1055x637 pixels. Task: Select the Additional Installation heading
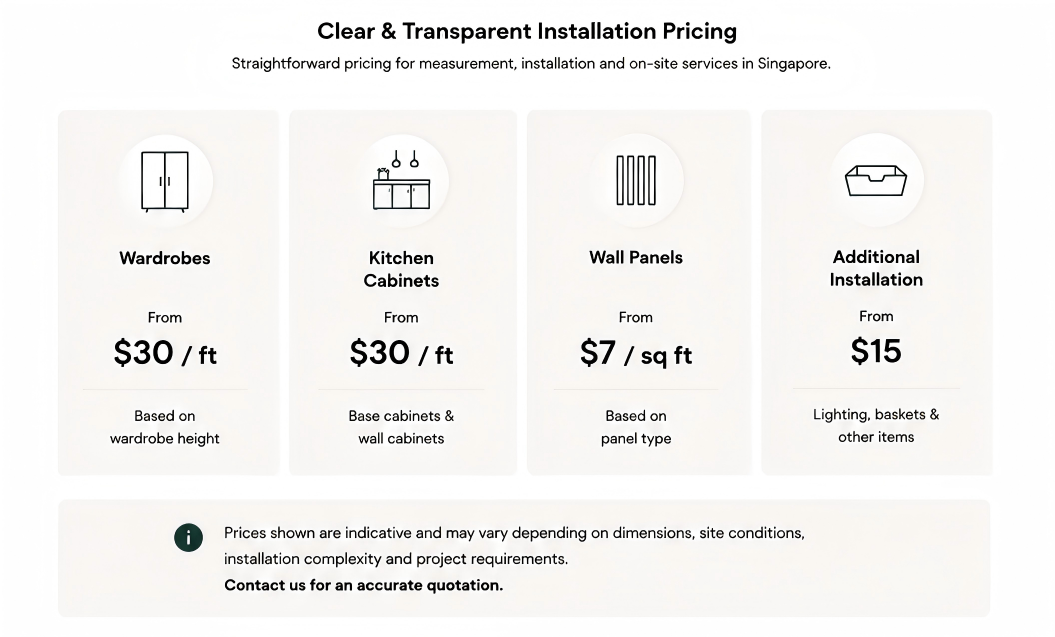pos(876,268)
